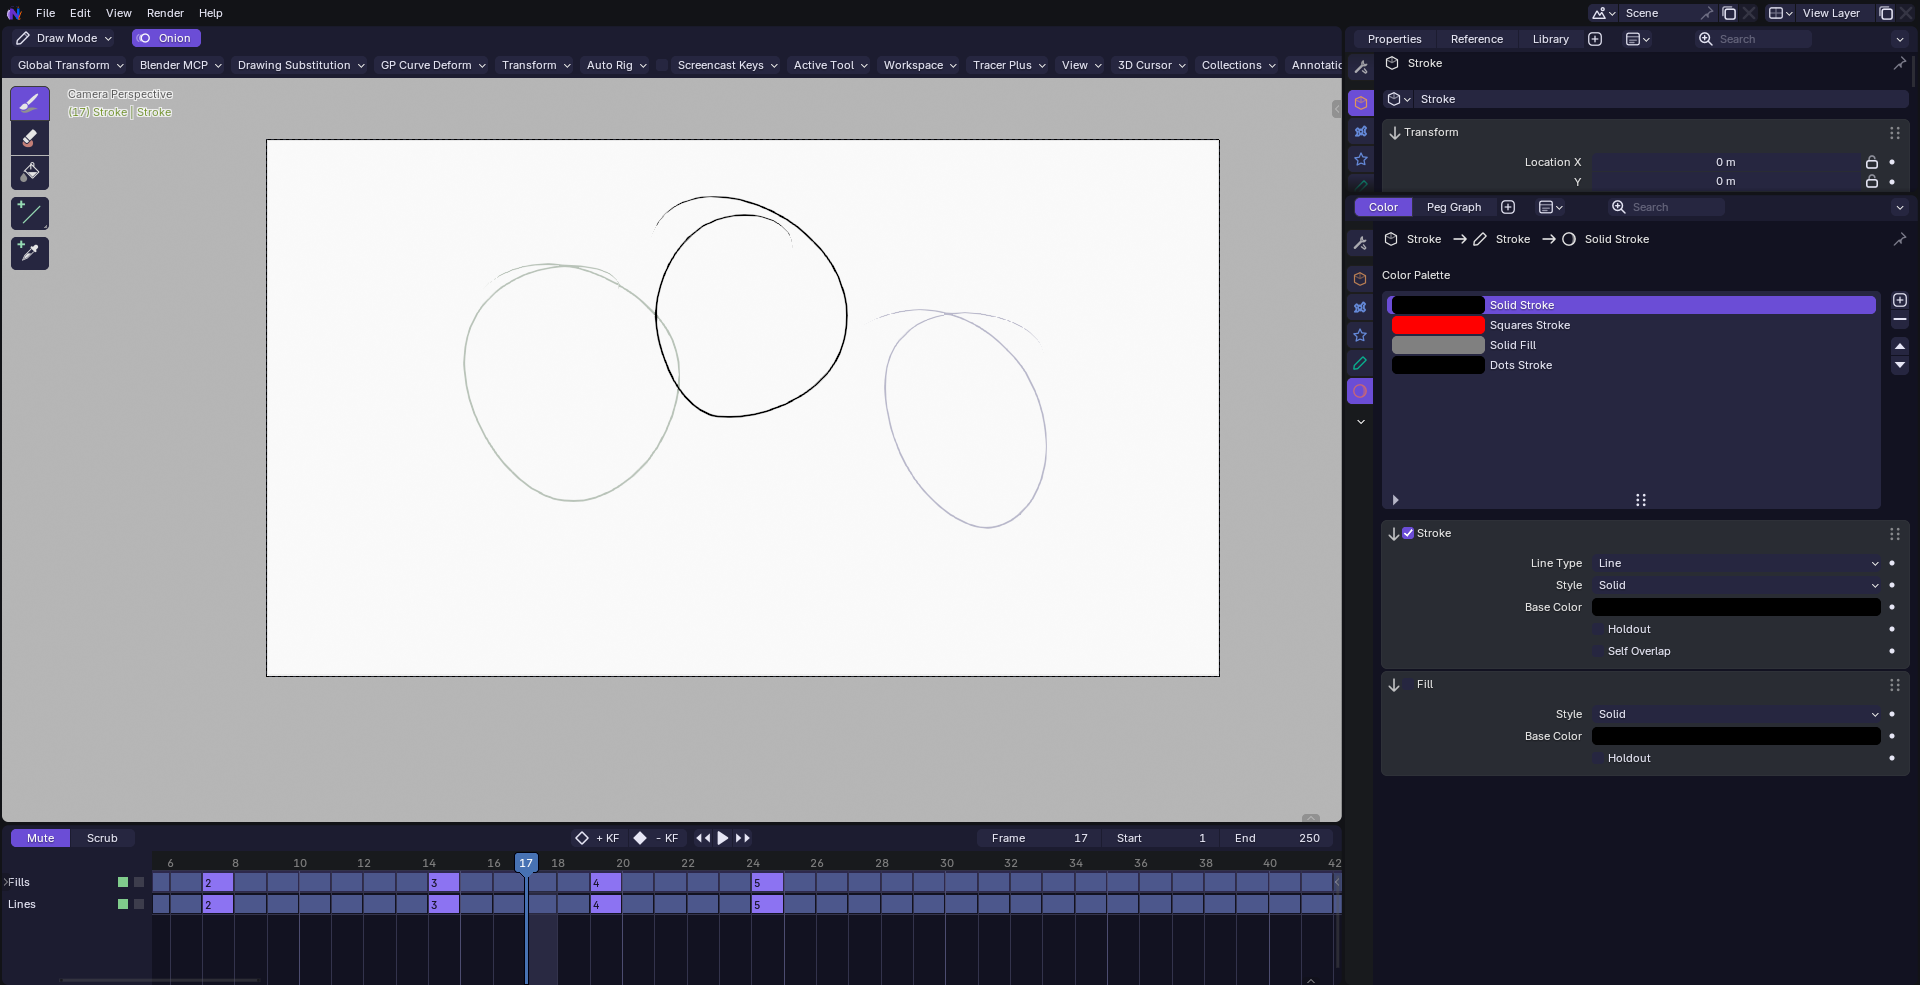Click the Scrub button
This screenshot has width=1920, height=985.
pyautogui.click(x=102, y=838)
